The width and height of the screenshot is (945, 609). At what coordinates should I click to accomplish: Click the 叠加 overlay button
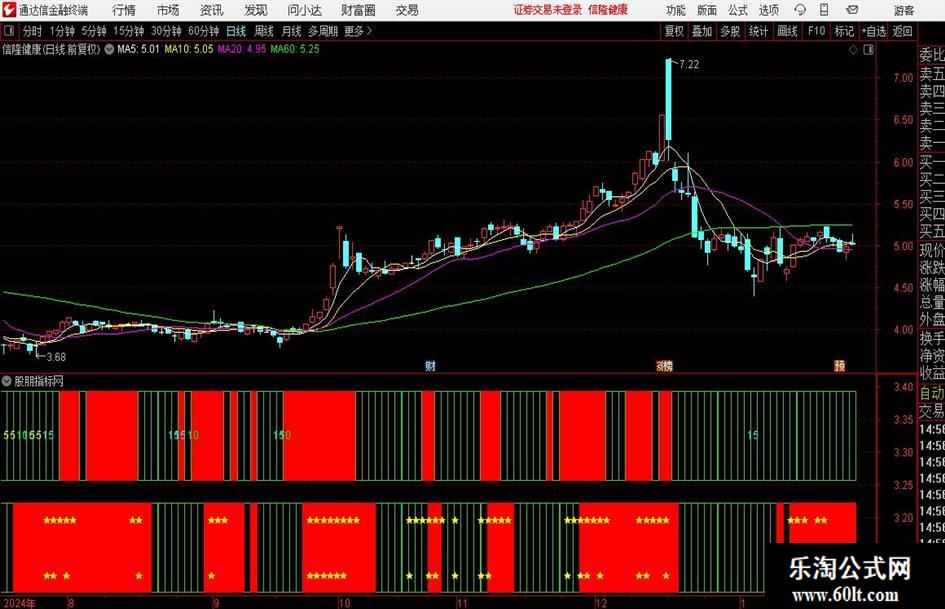click(702, 31)
